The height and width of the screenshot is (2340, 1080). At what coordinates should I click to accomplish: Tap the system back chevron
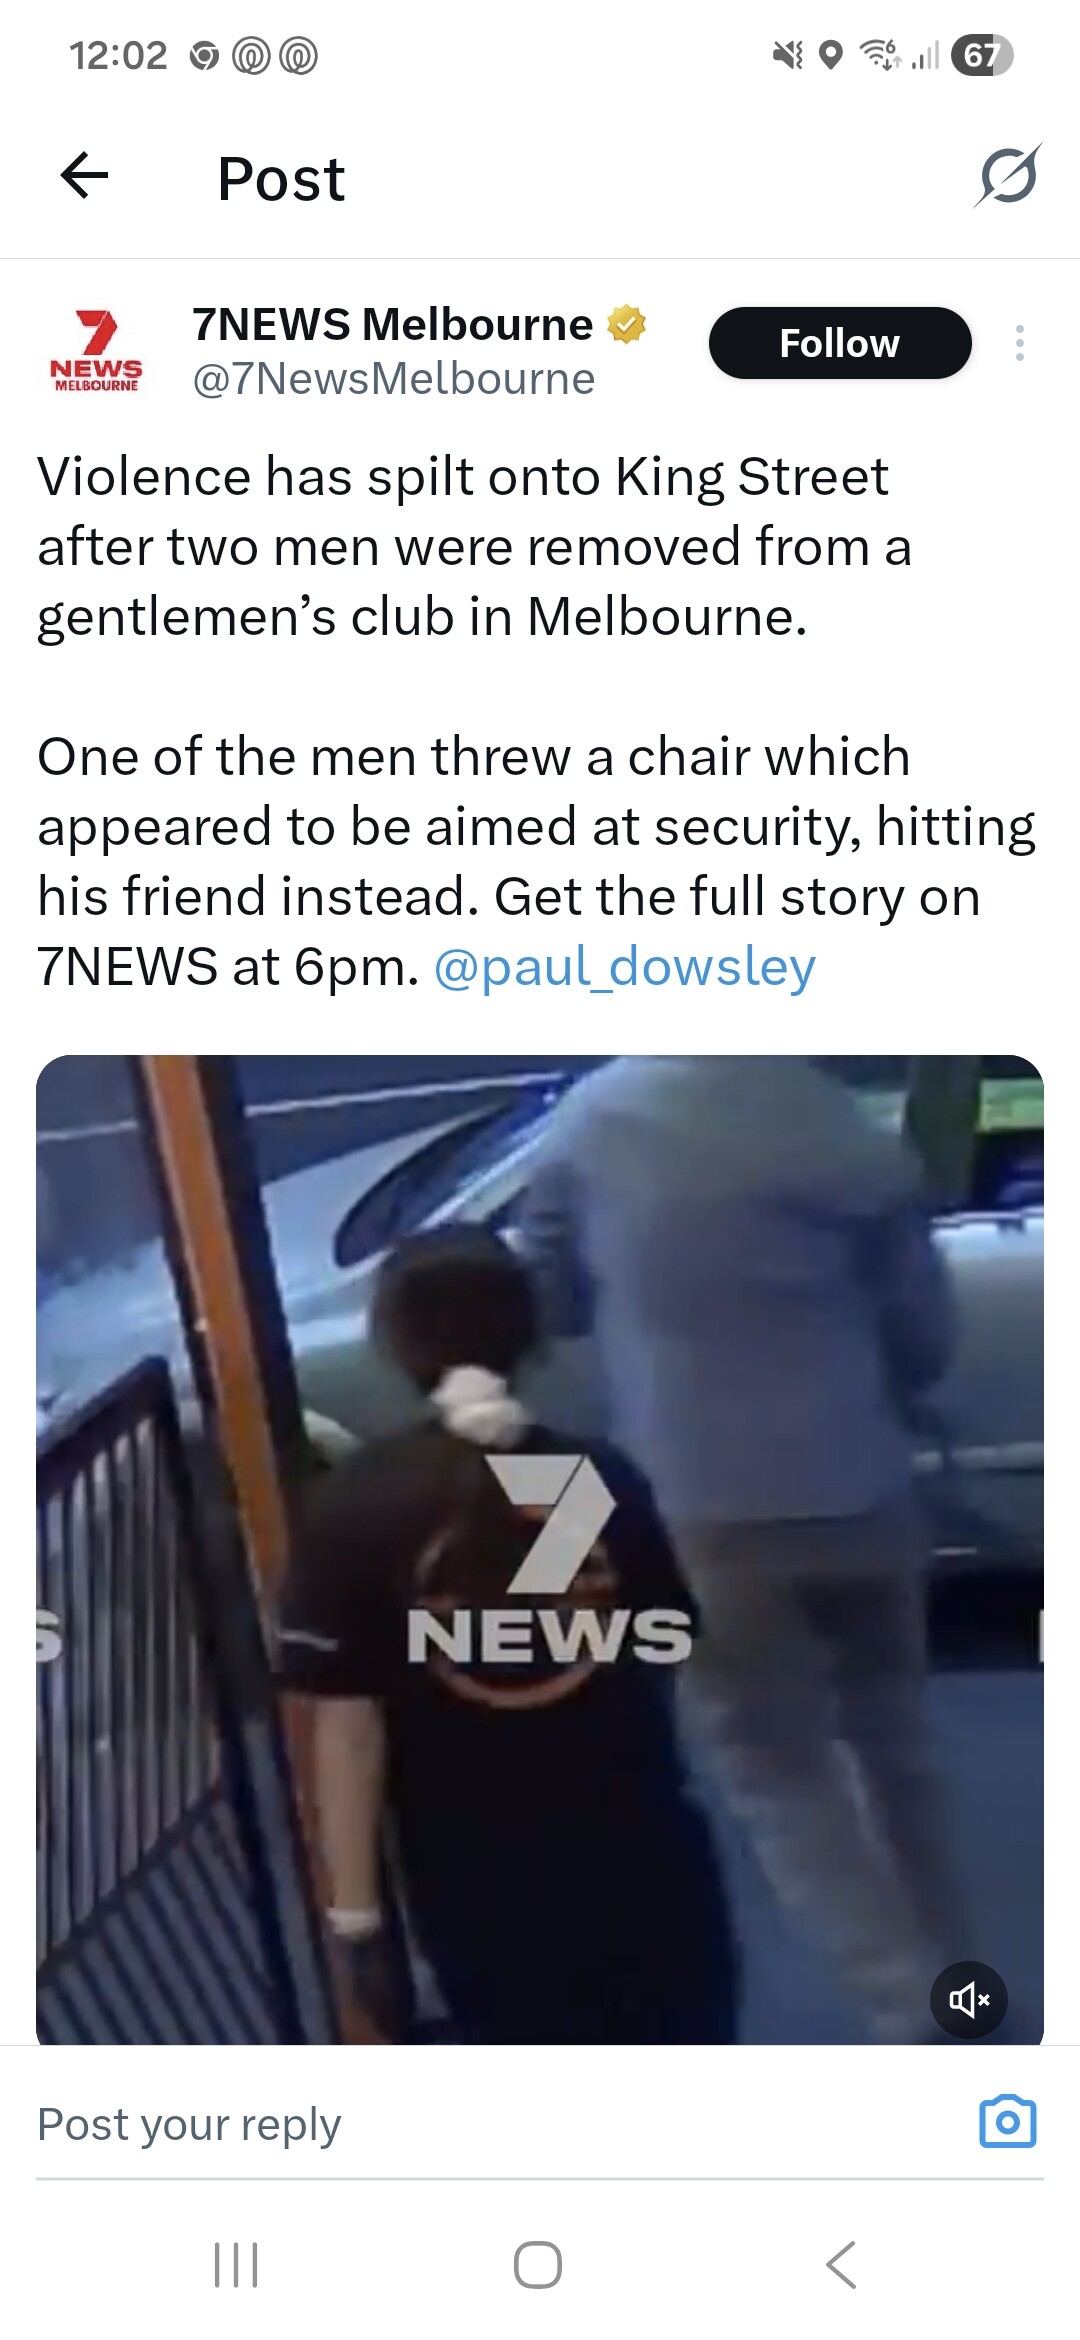point(841,2265)
